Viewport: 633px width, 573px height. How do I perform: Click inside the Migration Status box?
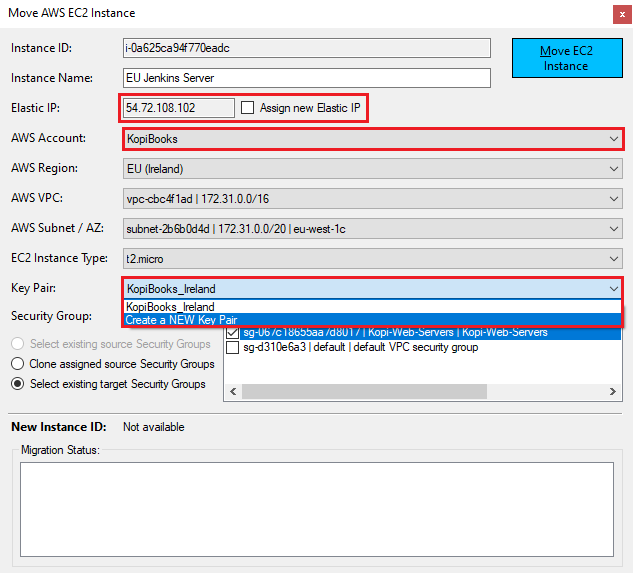317,509
